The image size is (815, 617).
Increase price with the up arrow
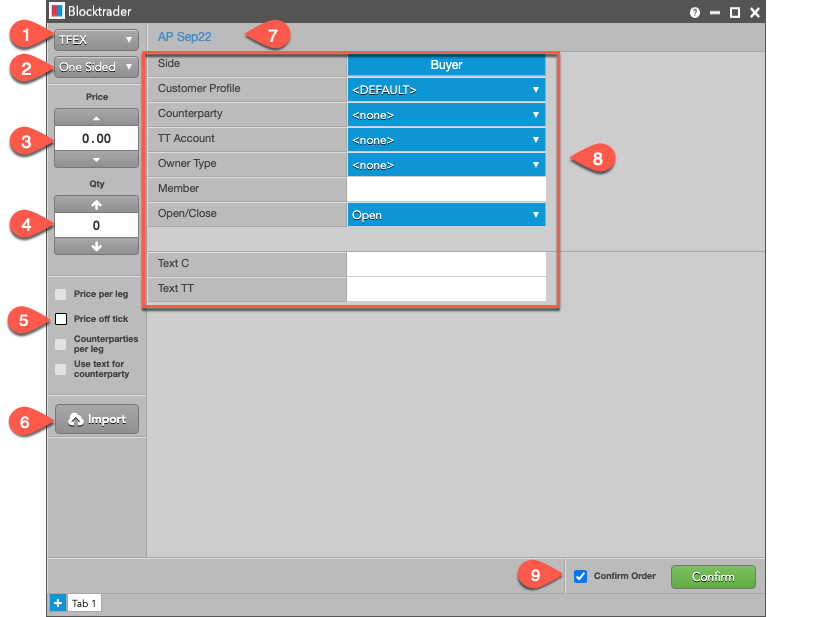pyautogui.click(x=96, y=117)
